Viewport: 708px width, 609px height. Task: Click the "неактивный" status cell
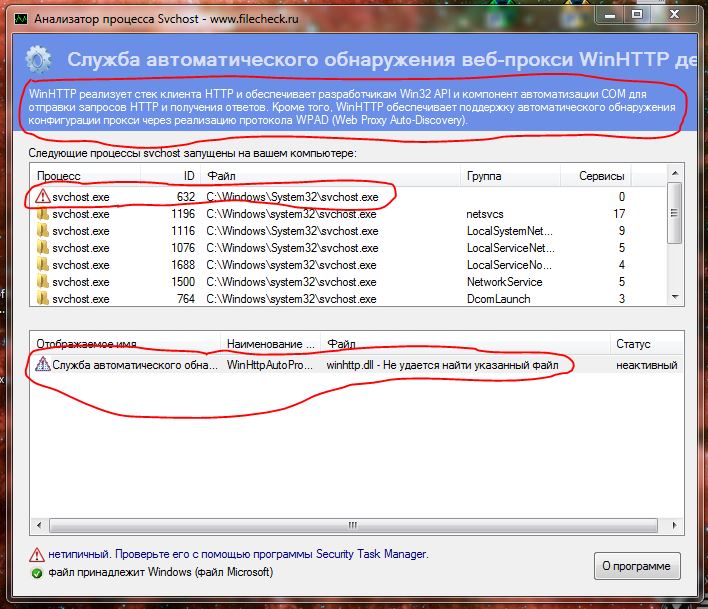(x=647, y=365)
